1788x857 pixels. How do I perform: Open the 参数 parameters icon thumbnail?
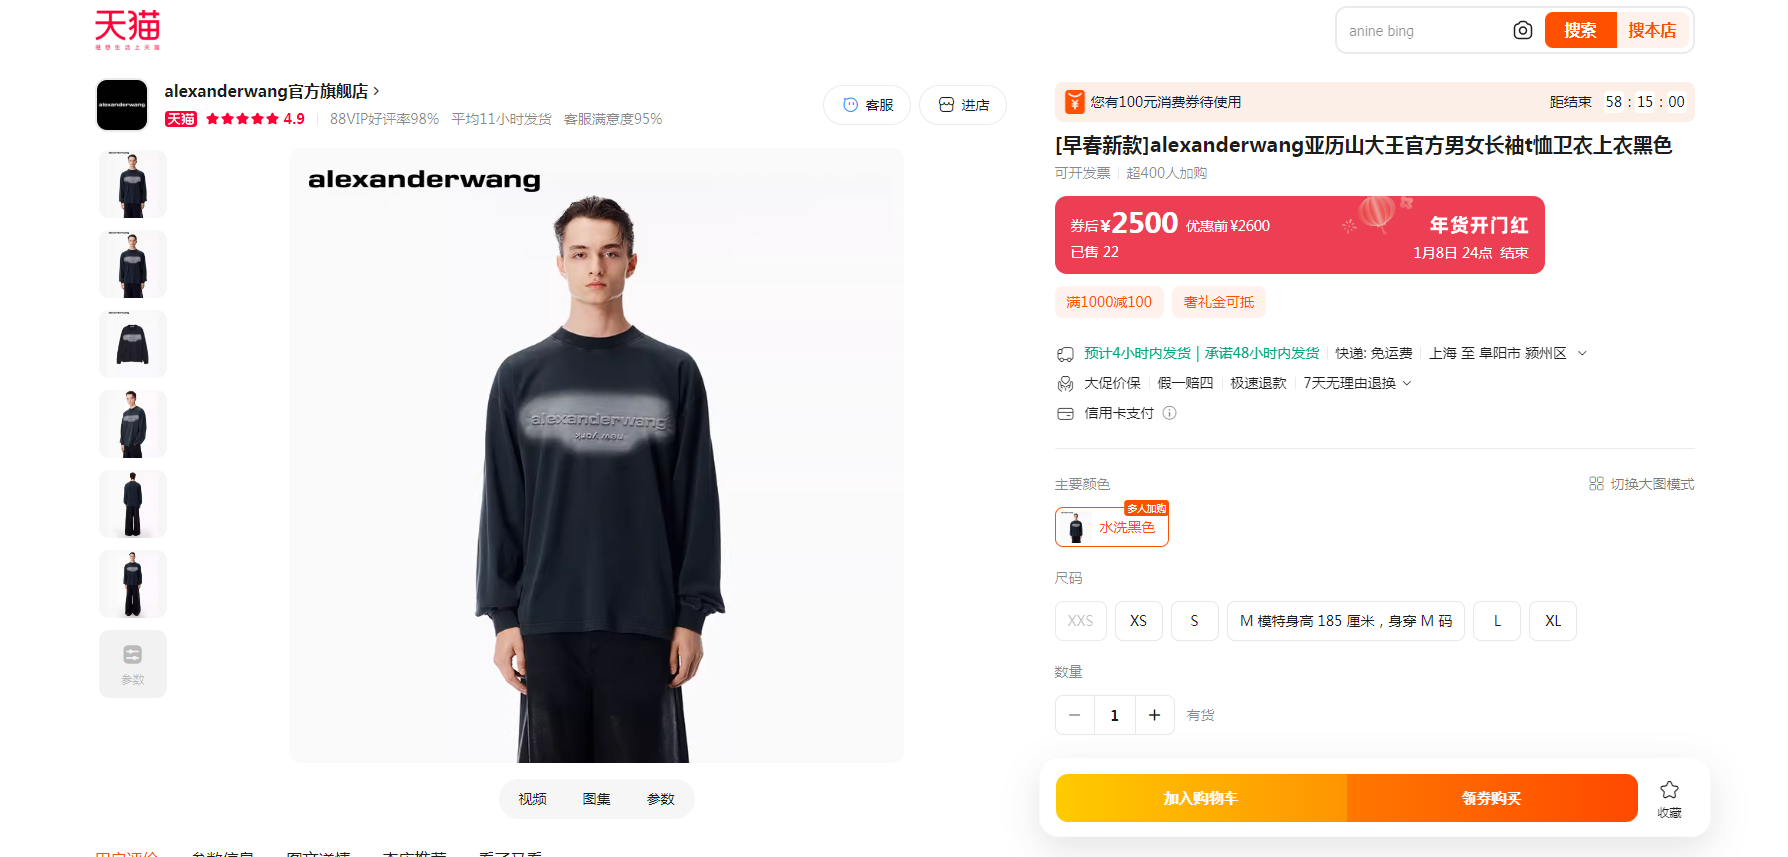point(133,664)
